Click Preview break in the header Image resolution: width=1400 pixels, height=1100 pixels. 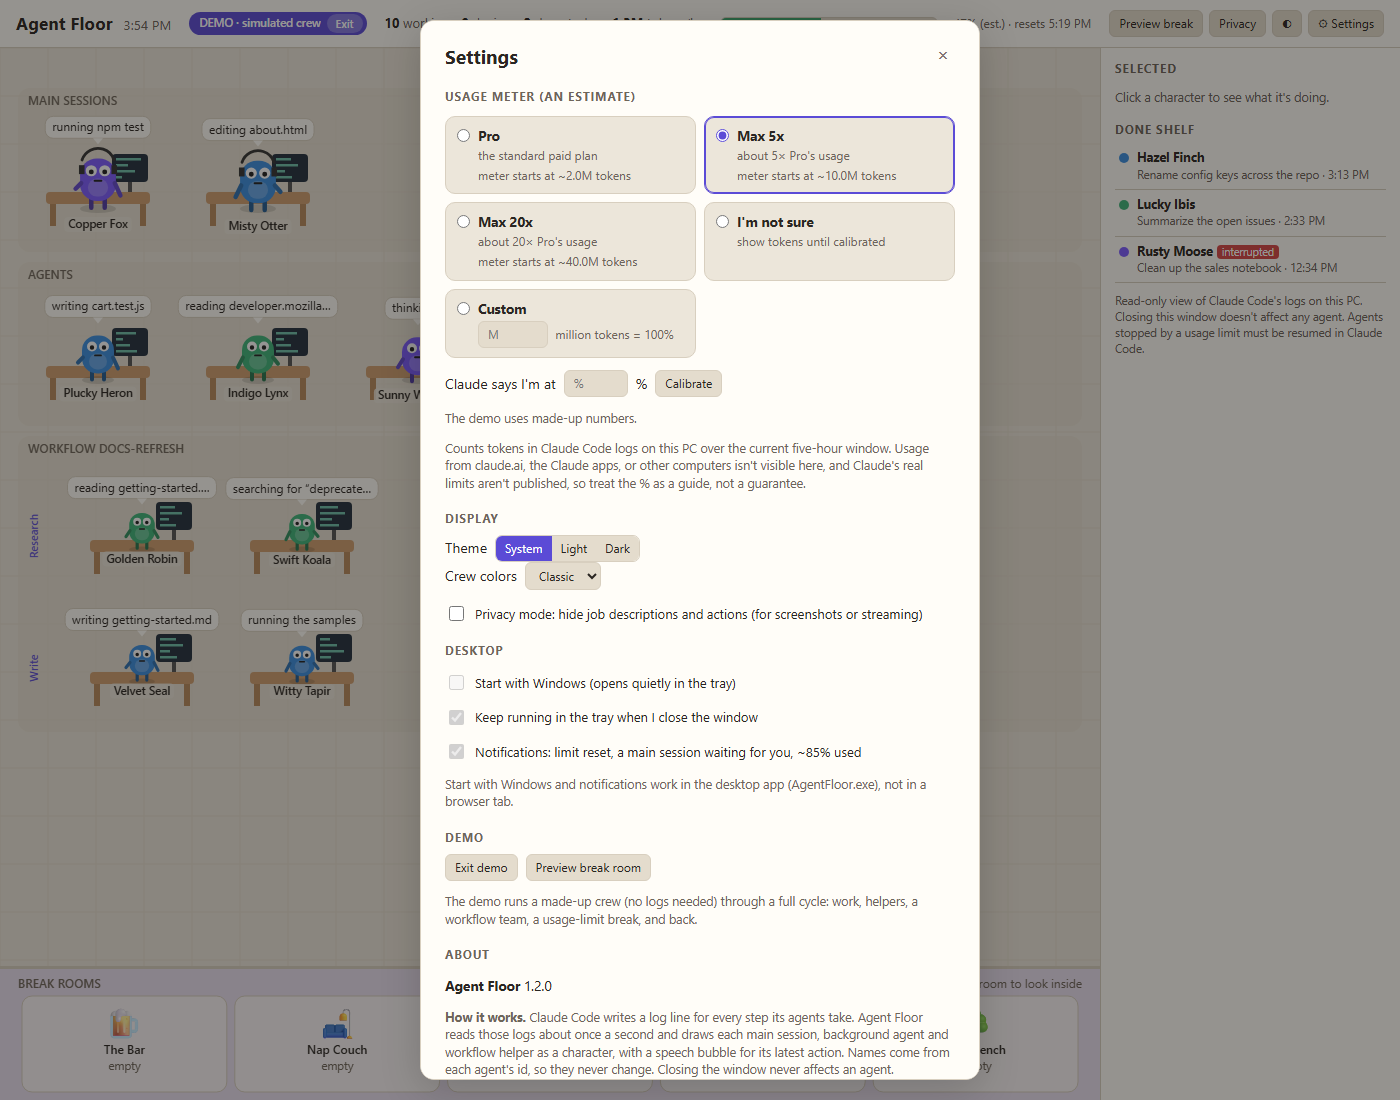(x=1156, y=24)
